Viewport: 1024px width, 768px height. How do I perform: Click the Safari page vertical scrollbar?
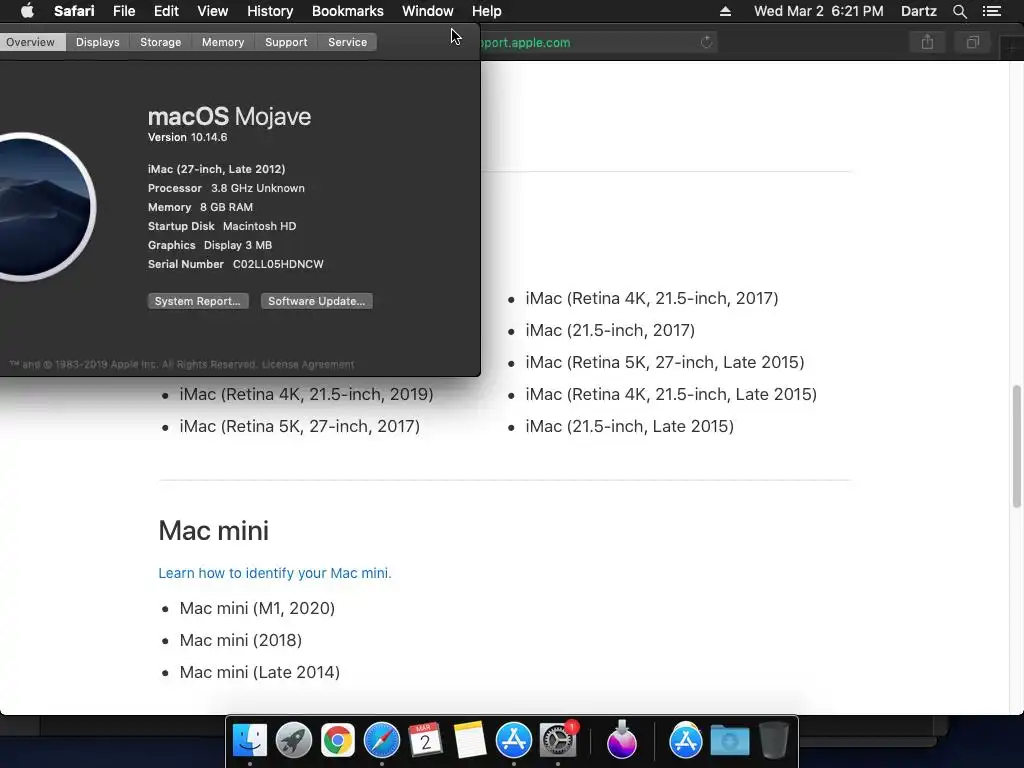point(1016,447)
